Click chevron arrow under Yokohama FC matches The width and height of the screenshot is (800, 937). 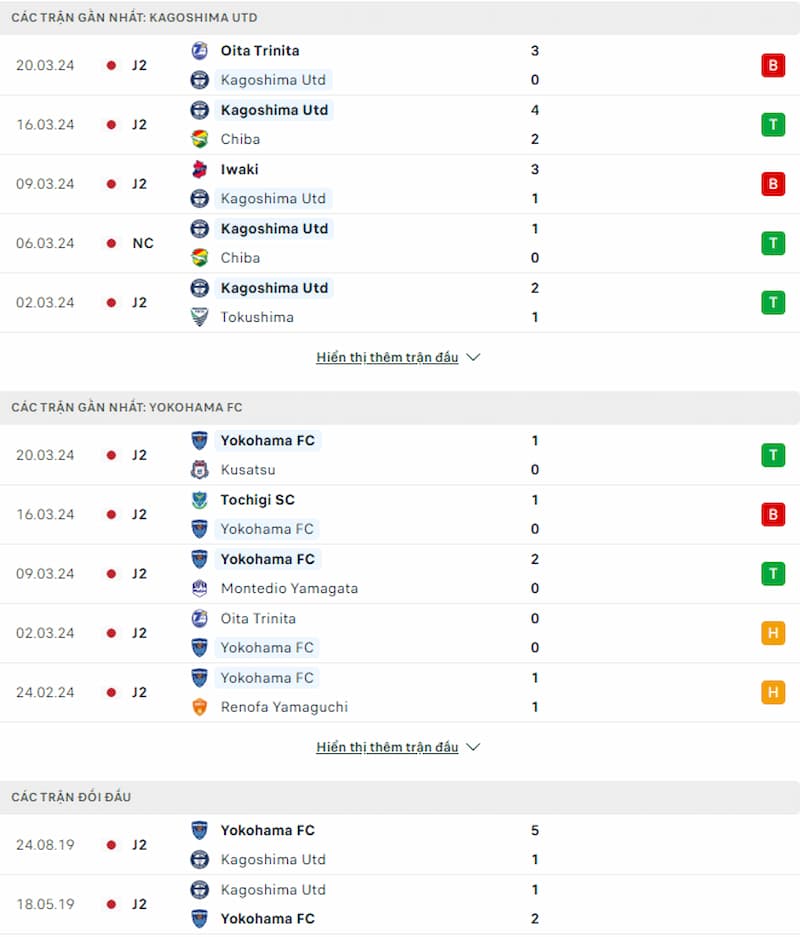pyautogui.click(x=473, y=747)
